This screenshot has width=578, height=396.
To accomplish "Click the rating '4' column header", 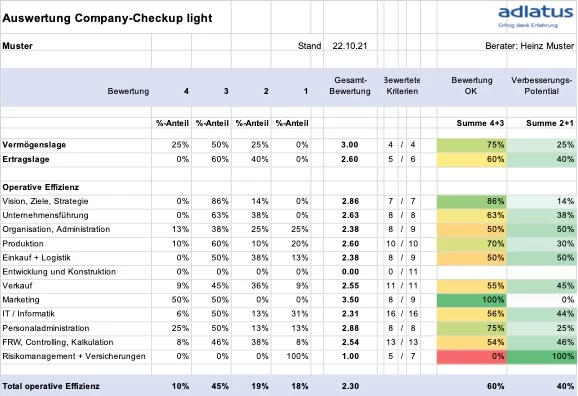I will coord(186,91).
